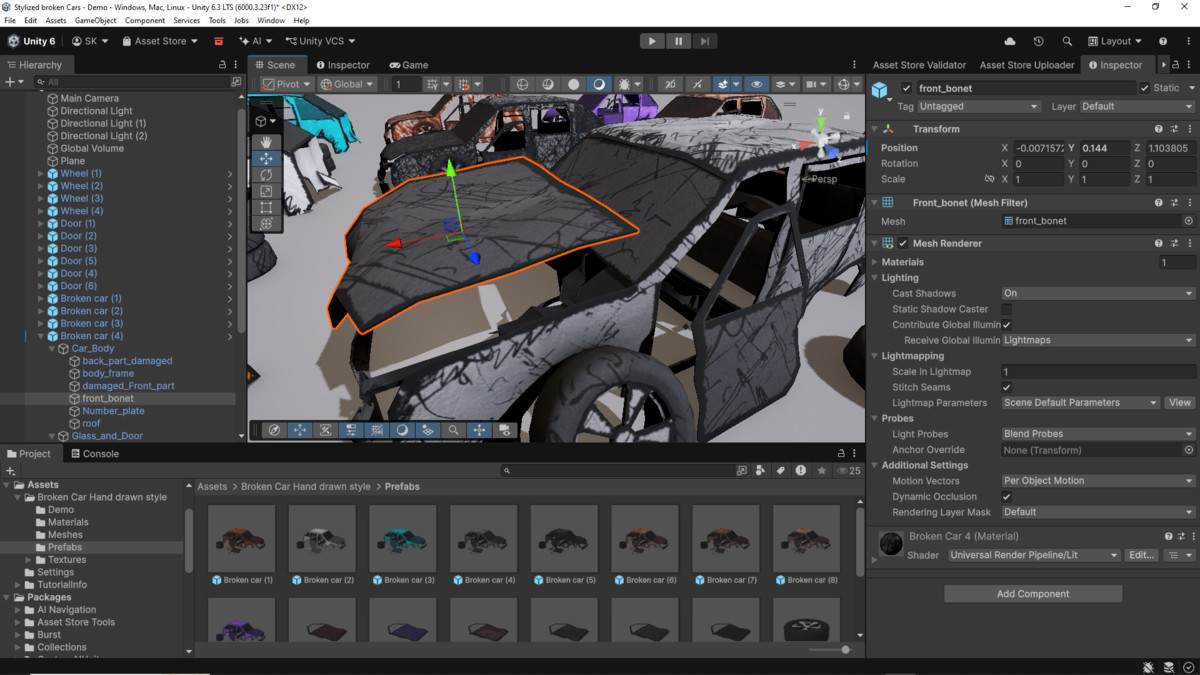This screenshot has height=675, width=1200.
Task: Select the Move tool in scene toolbar
Action: click(266, 158)
